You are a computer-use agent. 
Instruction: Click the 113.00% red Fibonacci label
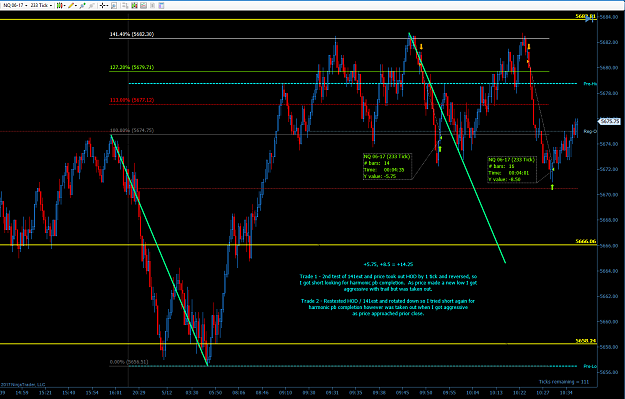(x=132, y=100)
